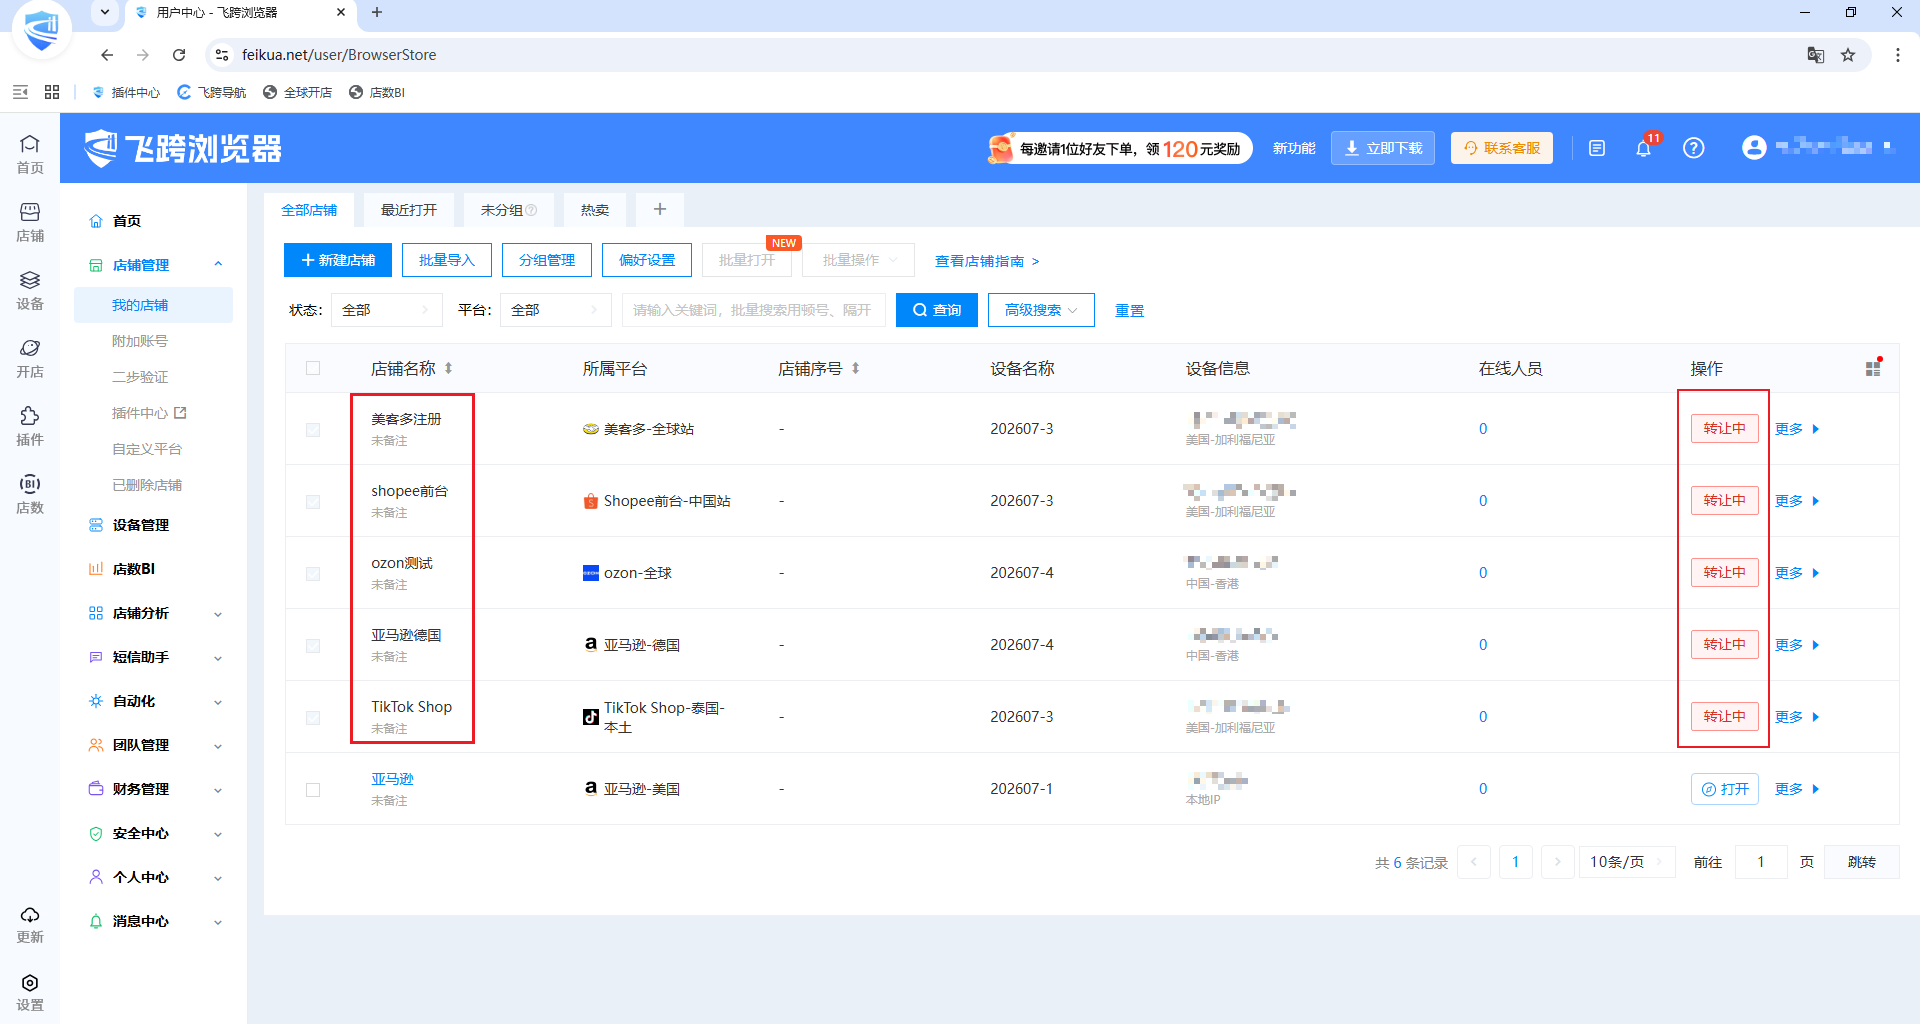
Task: Expand the 短信助手 sidebar menu
Action: (154, 657)
